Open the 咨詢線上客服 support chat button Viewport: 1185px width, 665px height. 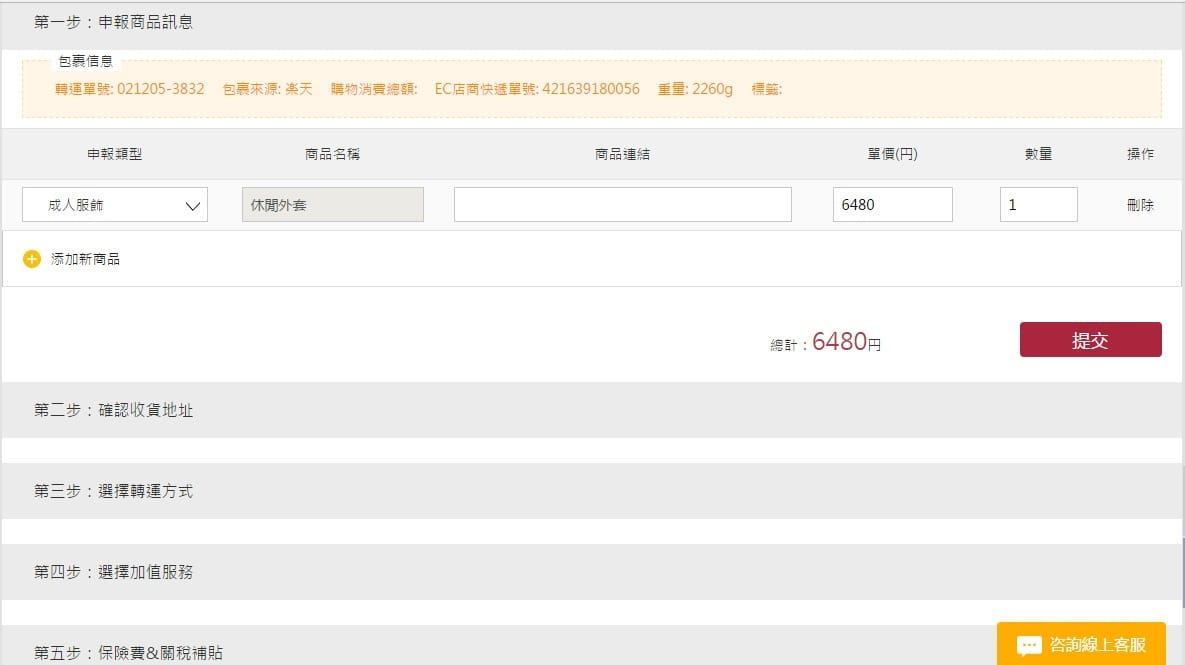(x=1096, y=645)
